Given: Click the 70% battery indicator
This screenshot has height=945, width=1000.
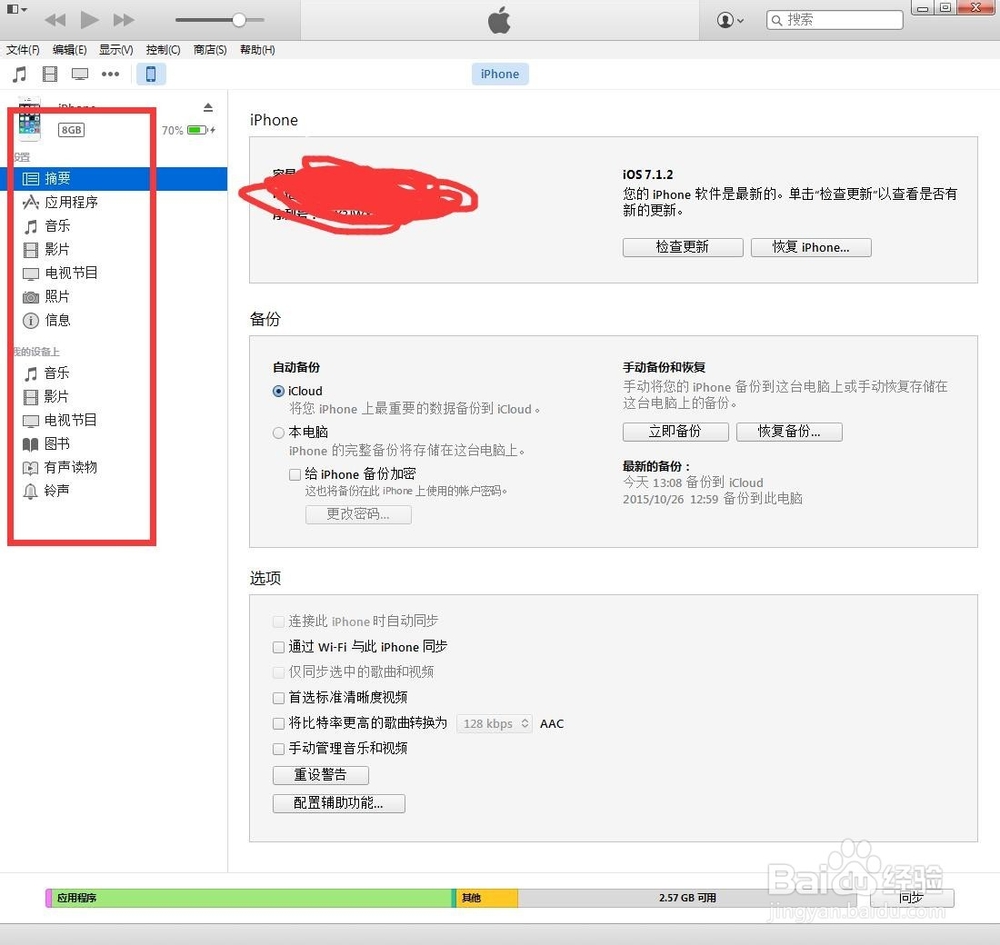Looking at the screenshot, I should tap(188, 130).
